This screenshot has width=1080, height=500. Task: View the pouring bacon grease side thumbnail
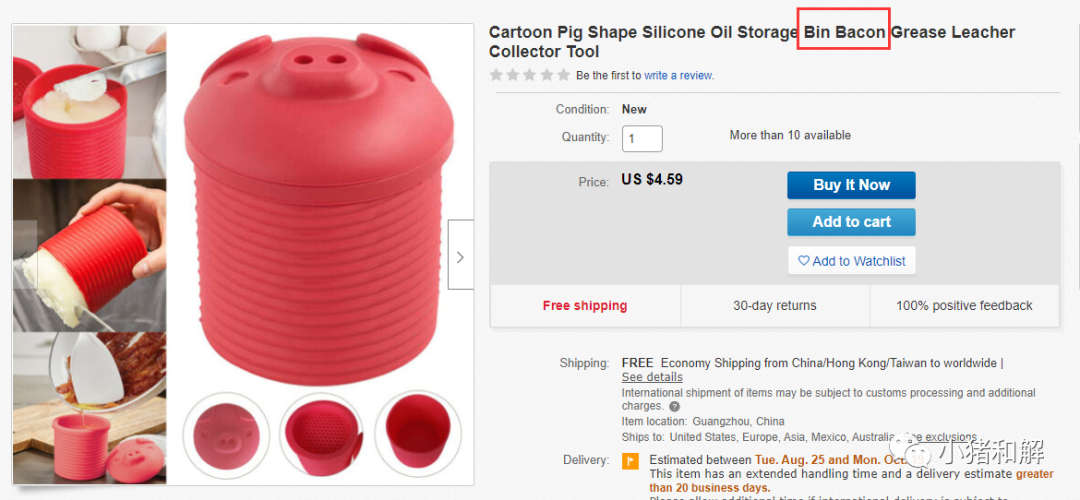90,408
